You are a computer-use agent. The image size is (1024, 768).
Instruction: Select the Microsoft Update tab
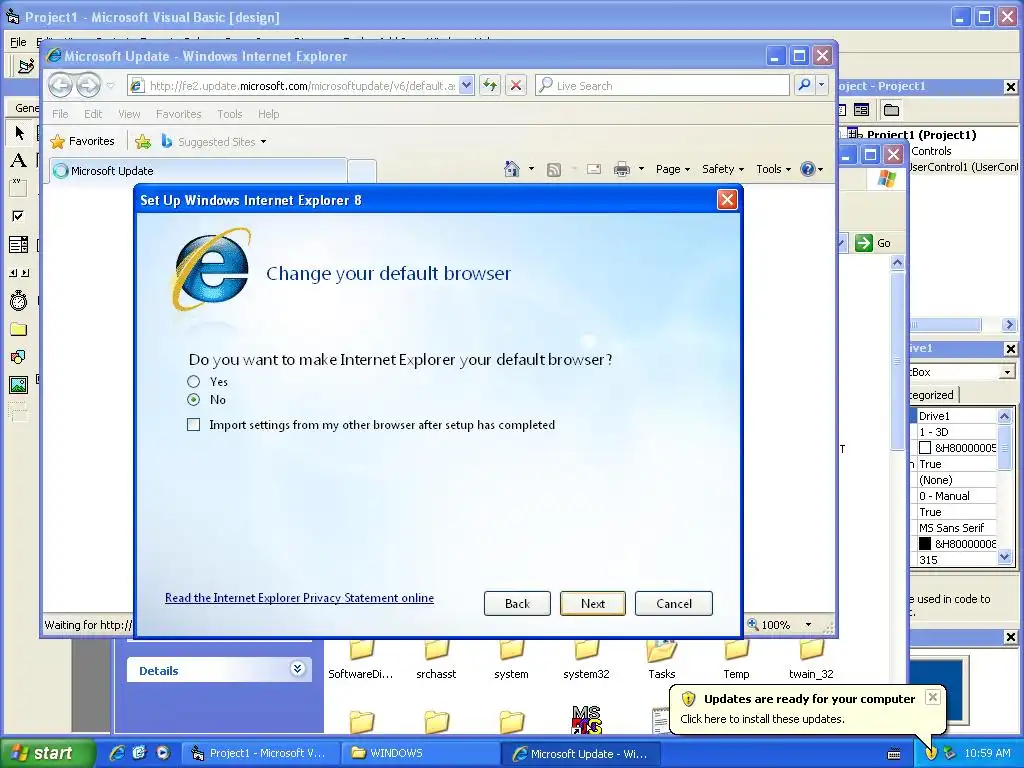point(198,171)
